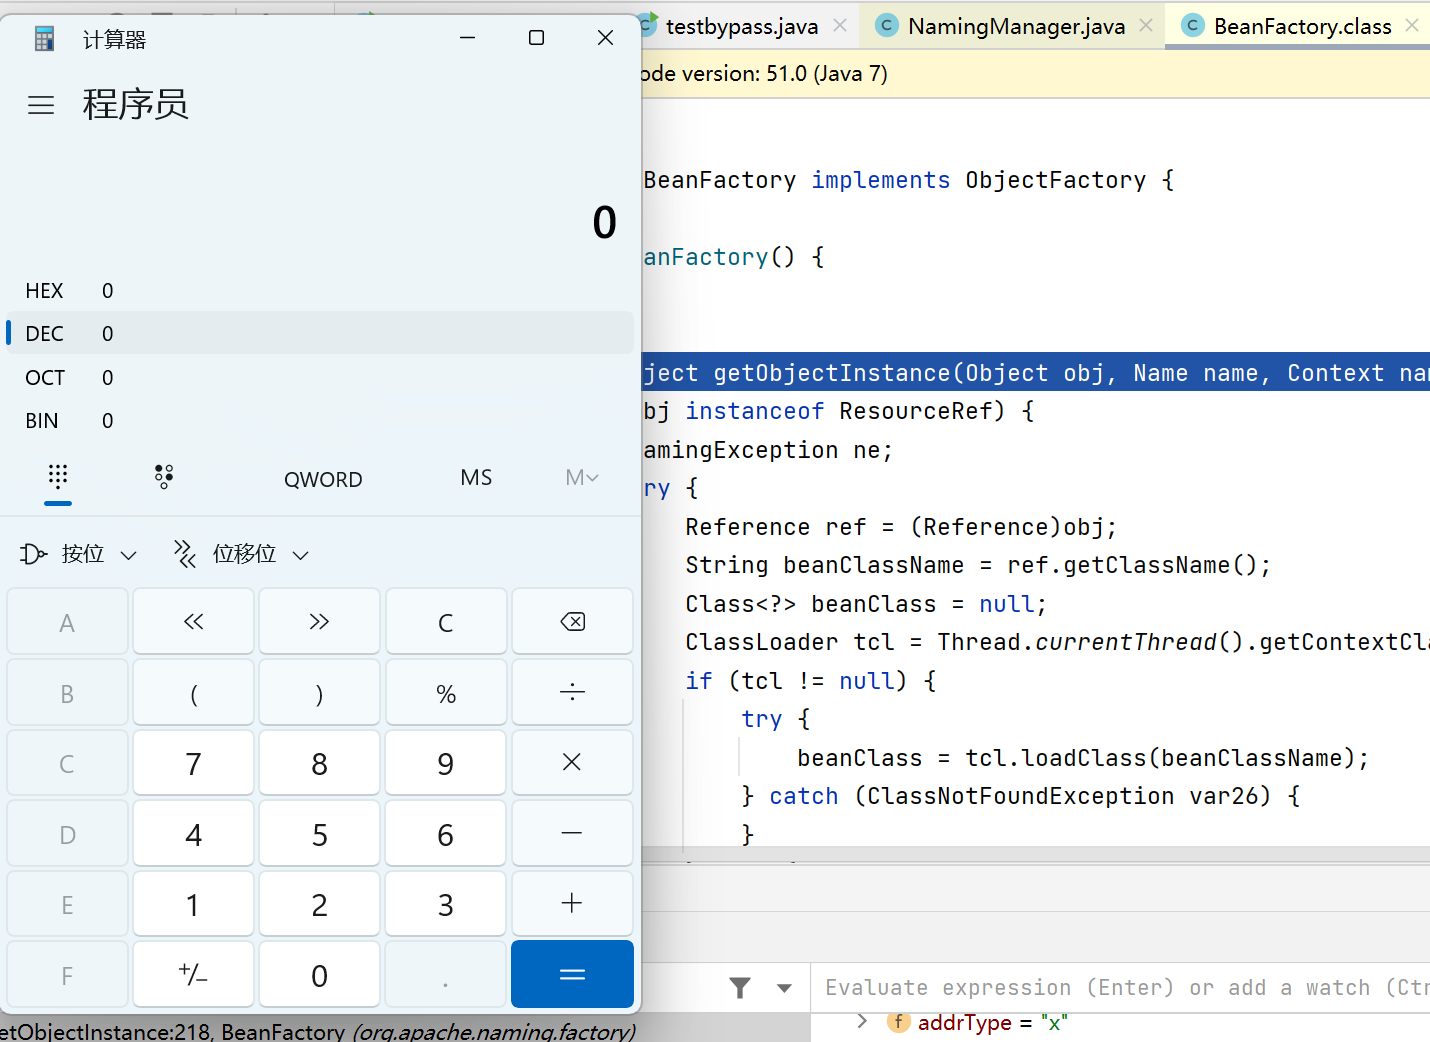The width and height of the screenshot is (1430, 1042).
Task: Click the number 8 key
Action: (319, 763)
